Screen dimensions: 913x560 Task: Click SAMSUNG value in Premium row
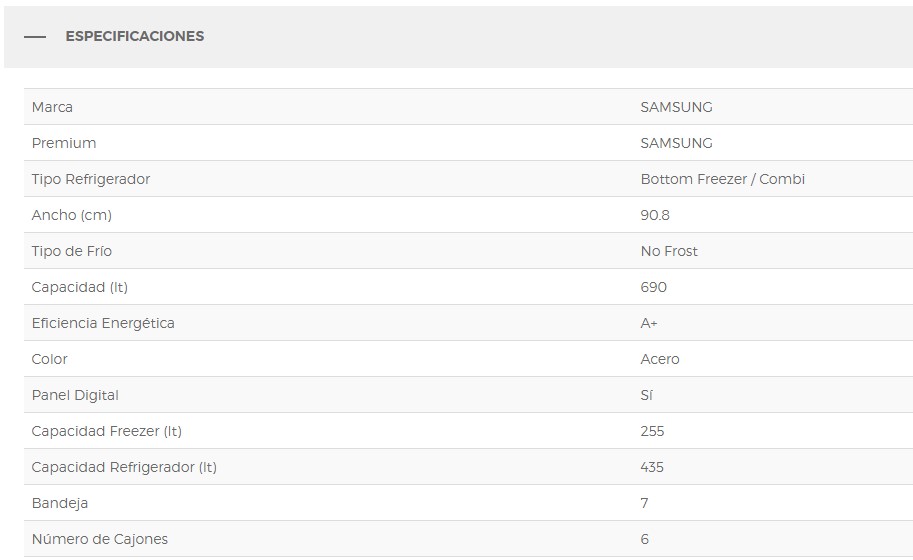(x=676, y=143)
